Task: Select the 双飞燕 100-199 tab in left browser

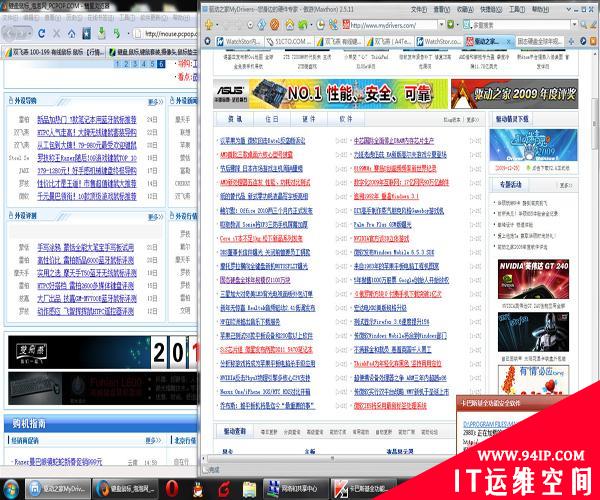Action: click(54, 52)
